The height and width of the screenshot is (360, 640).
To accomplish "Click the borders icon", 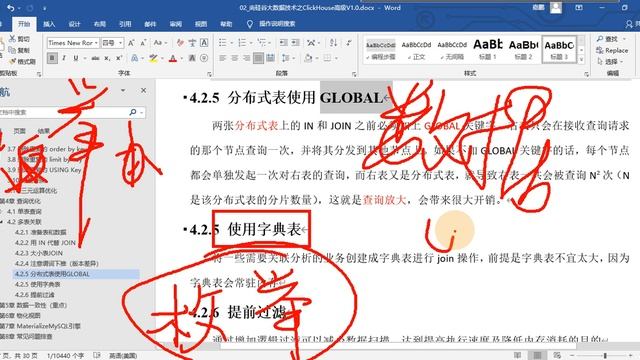I will point(327,58).
